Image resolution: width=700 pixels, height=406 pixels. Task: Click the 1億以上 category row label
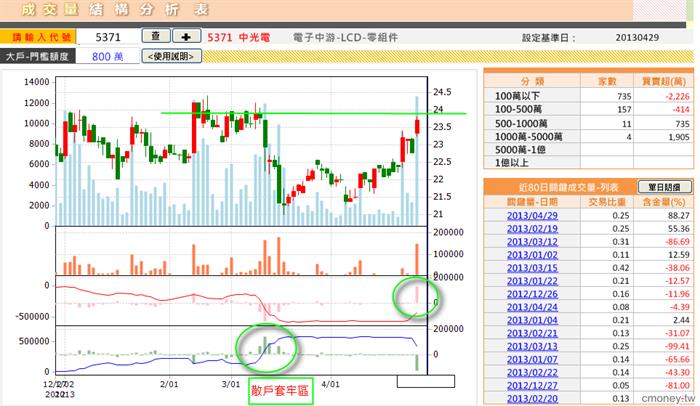click(x=511, y=163)
